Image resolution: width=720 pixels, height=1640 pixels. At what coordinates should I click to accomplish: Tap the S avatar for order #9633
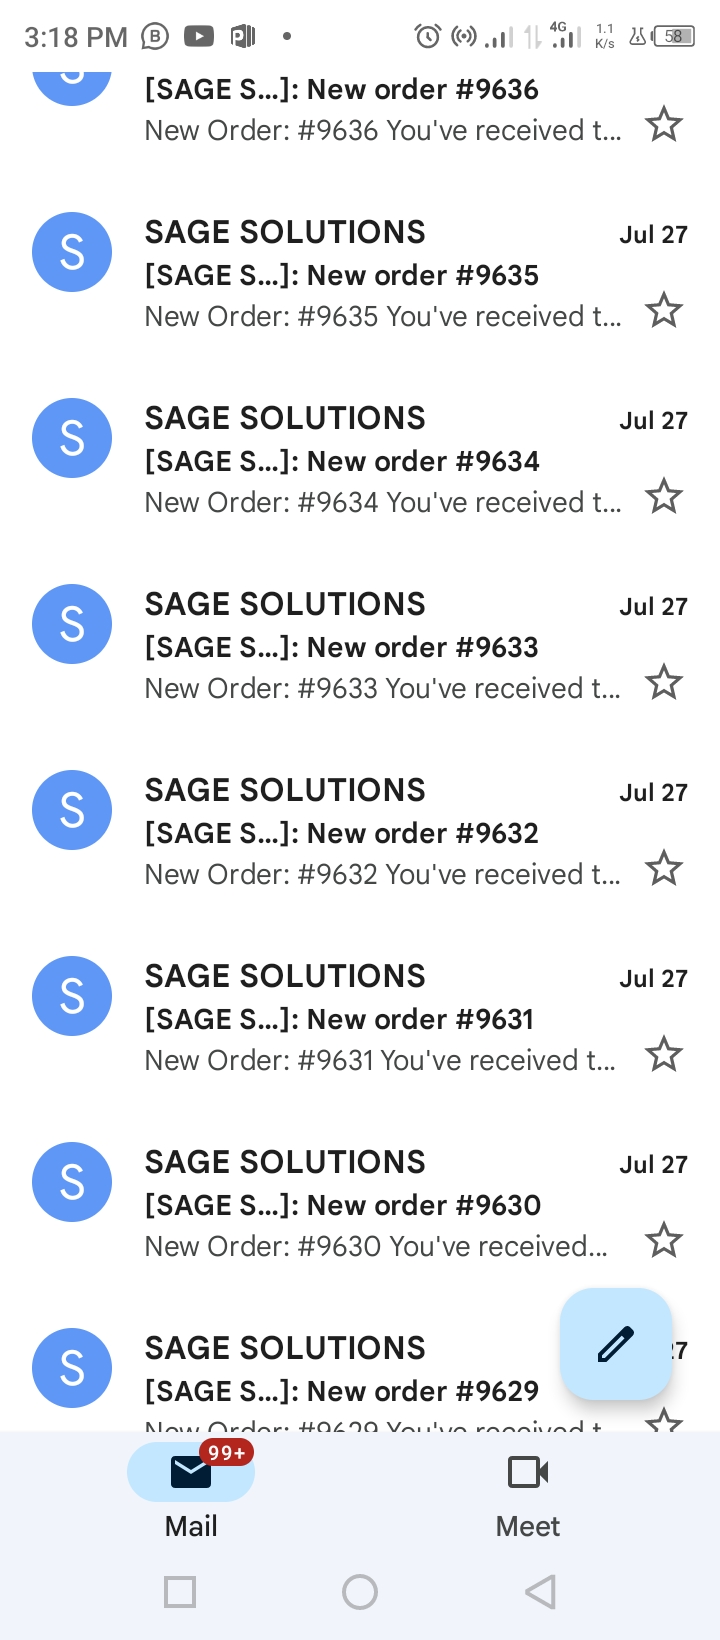point(72,624)
